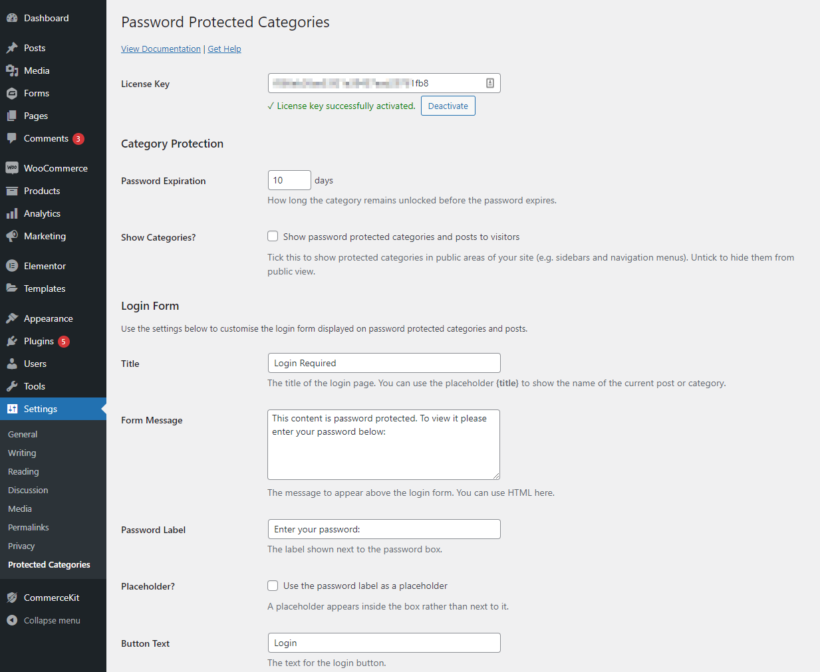Screen dimensions: 820x672
Task: Click the Dashboard gauge icon
Action: 12,18
